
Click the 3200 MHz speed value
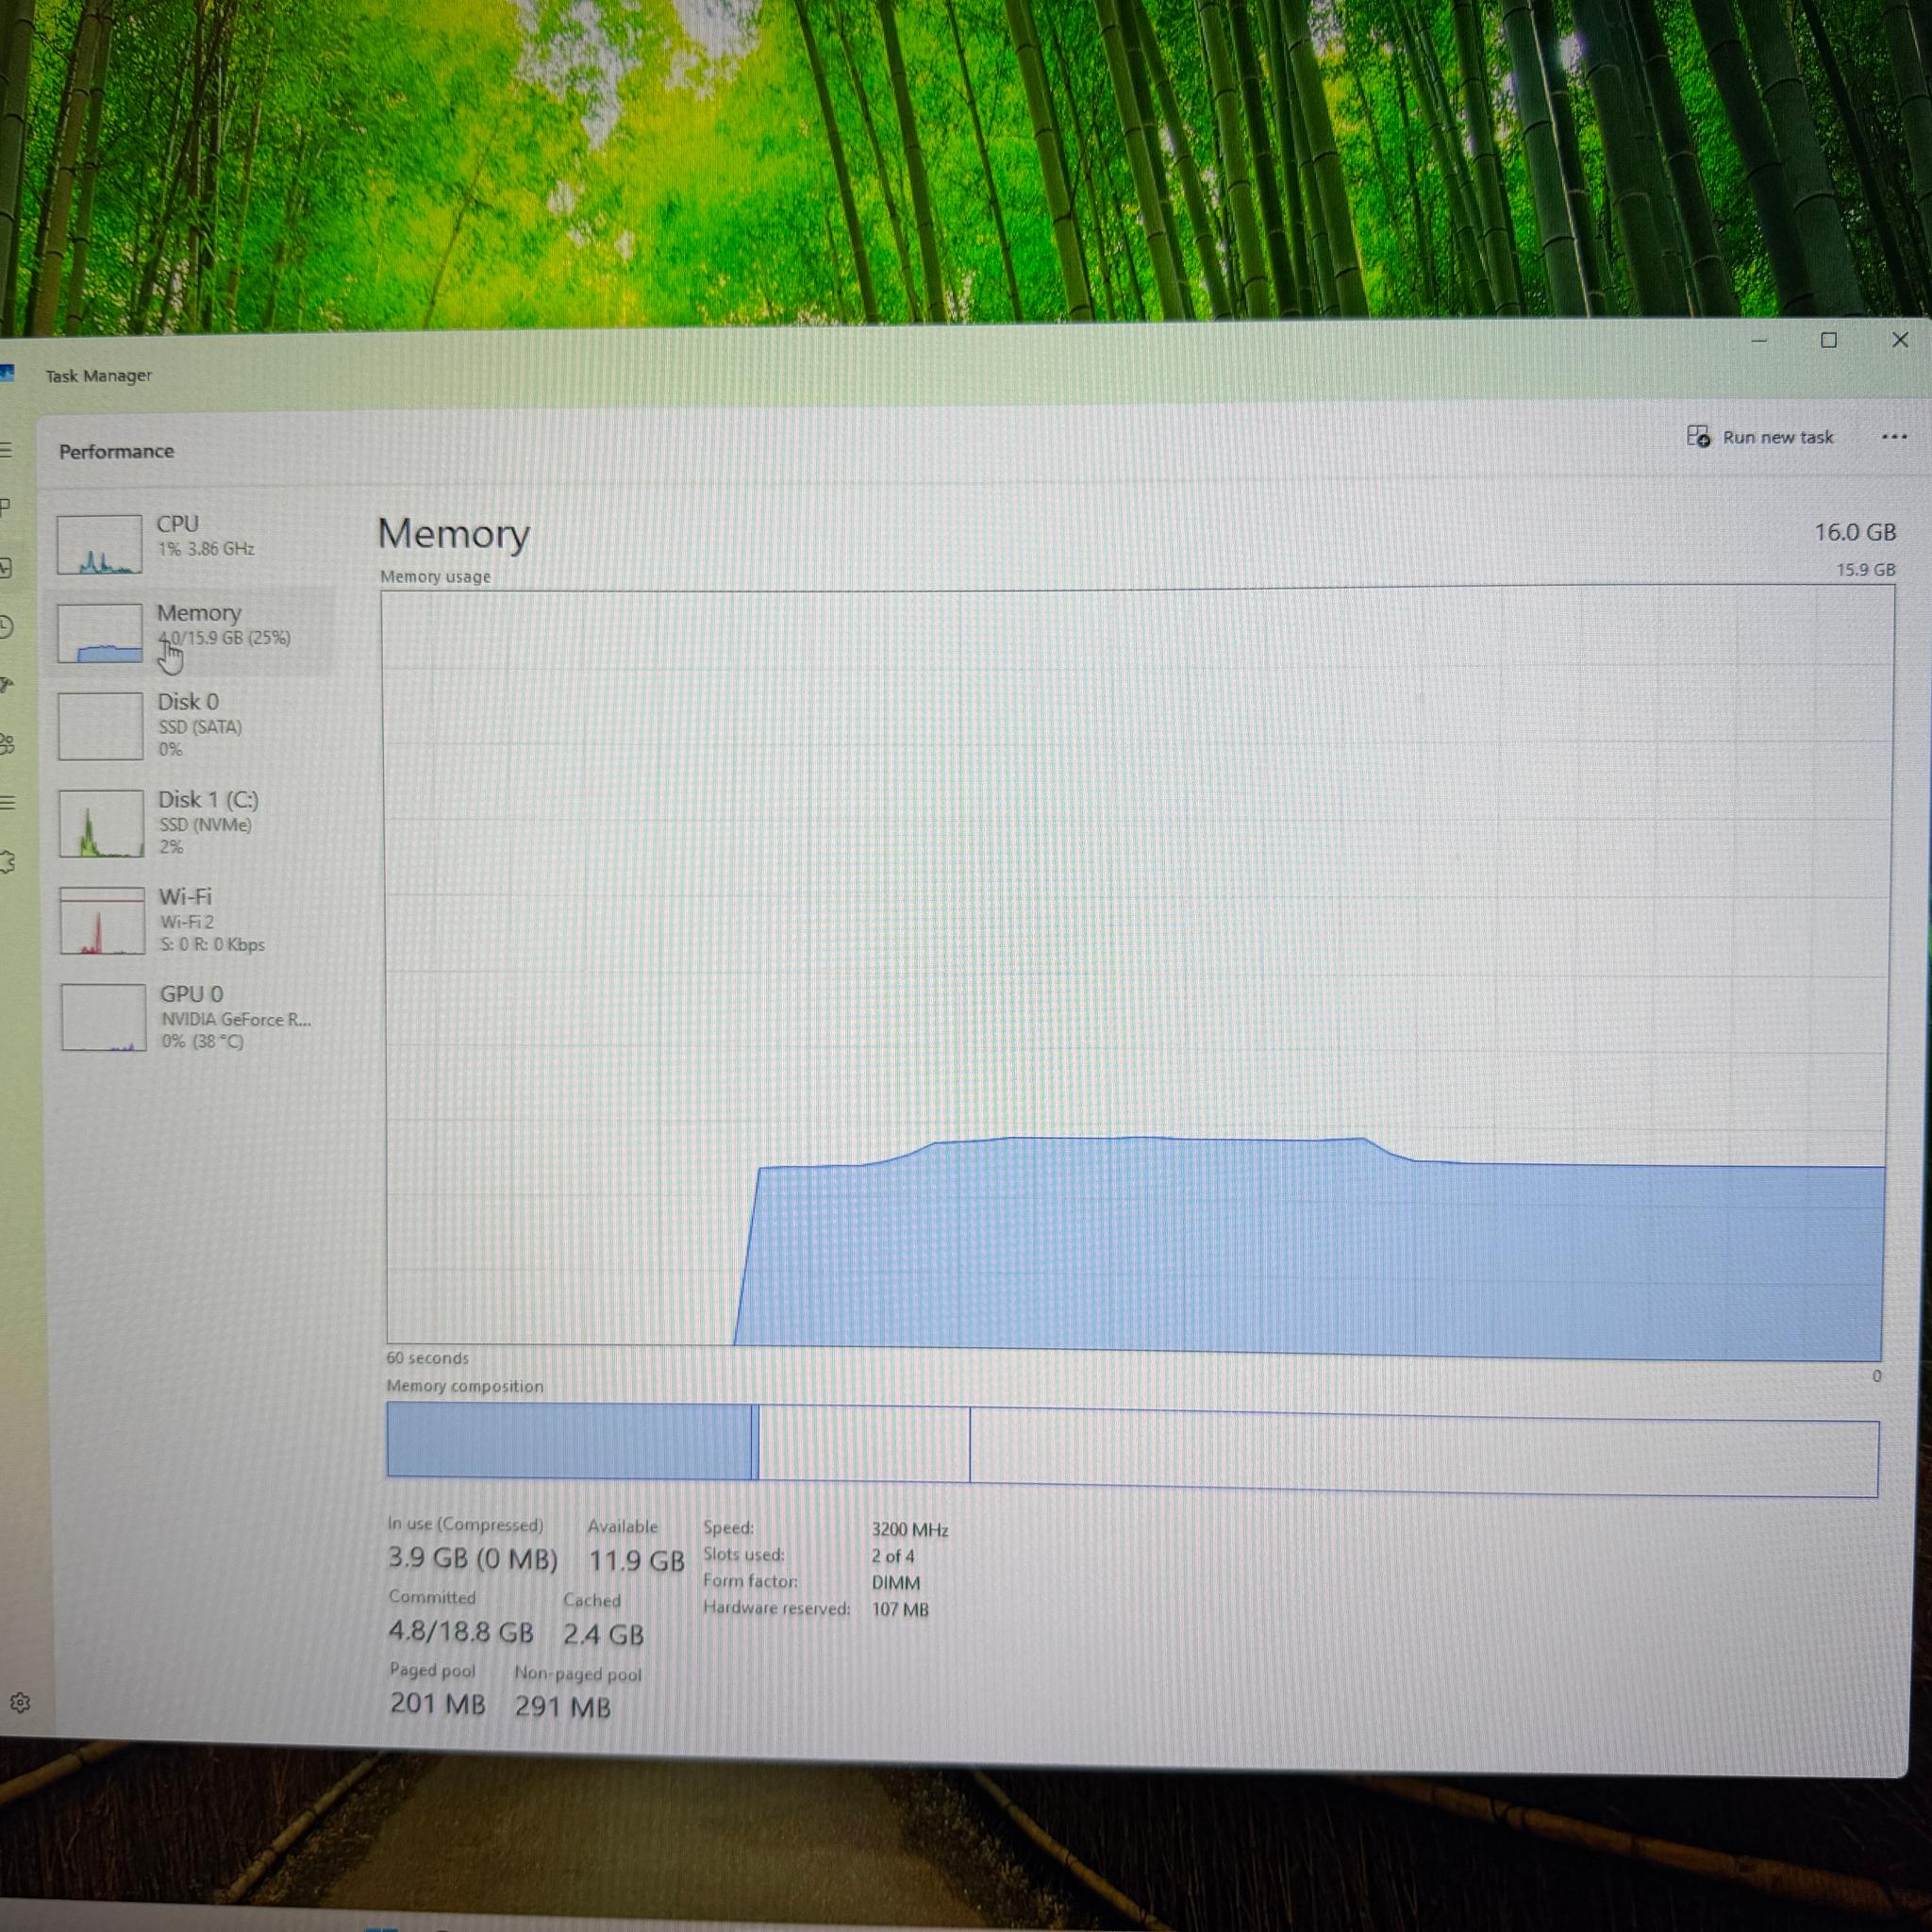click(x=910, y=1529)
